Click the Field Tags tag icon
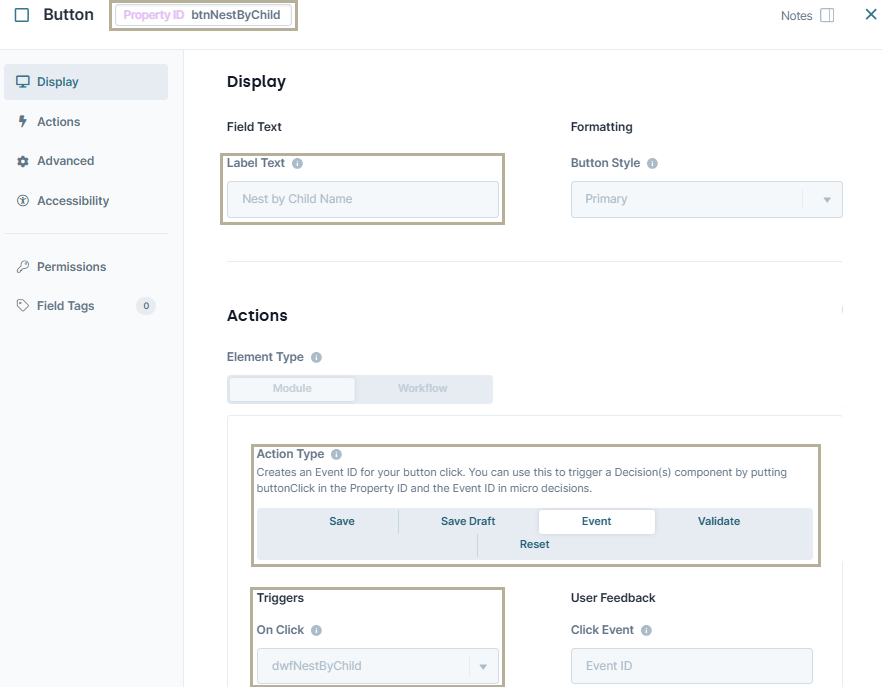Image resolution: width=882 pixels, height=687 pixels. pyautogui.click(x=22, y=305)
